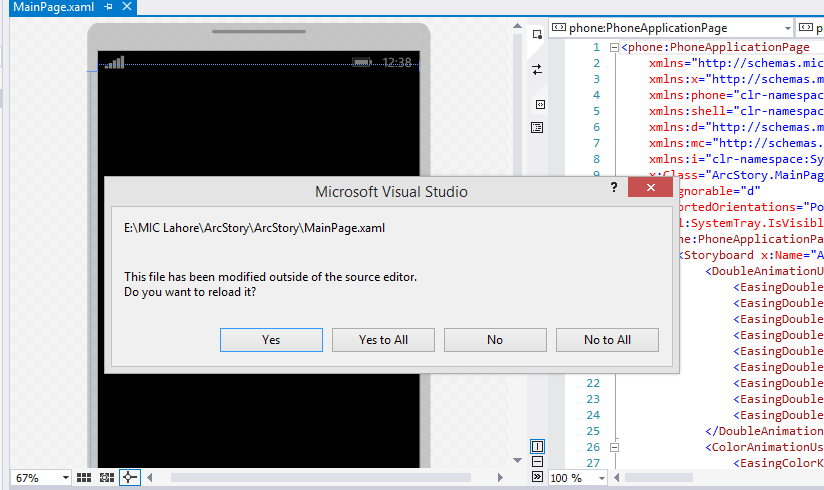824x490 pixels.
Task: Collapse the phone:PhoneApplicationPage XAML node
Action: (x=614, y=47)
